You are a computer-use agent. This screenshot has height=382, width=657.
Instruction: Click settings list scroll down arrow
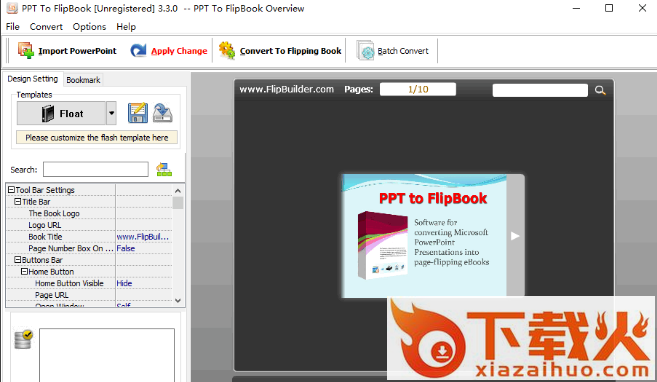pos(178,300)
